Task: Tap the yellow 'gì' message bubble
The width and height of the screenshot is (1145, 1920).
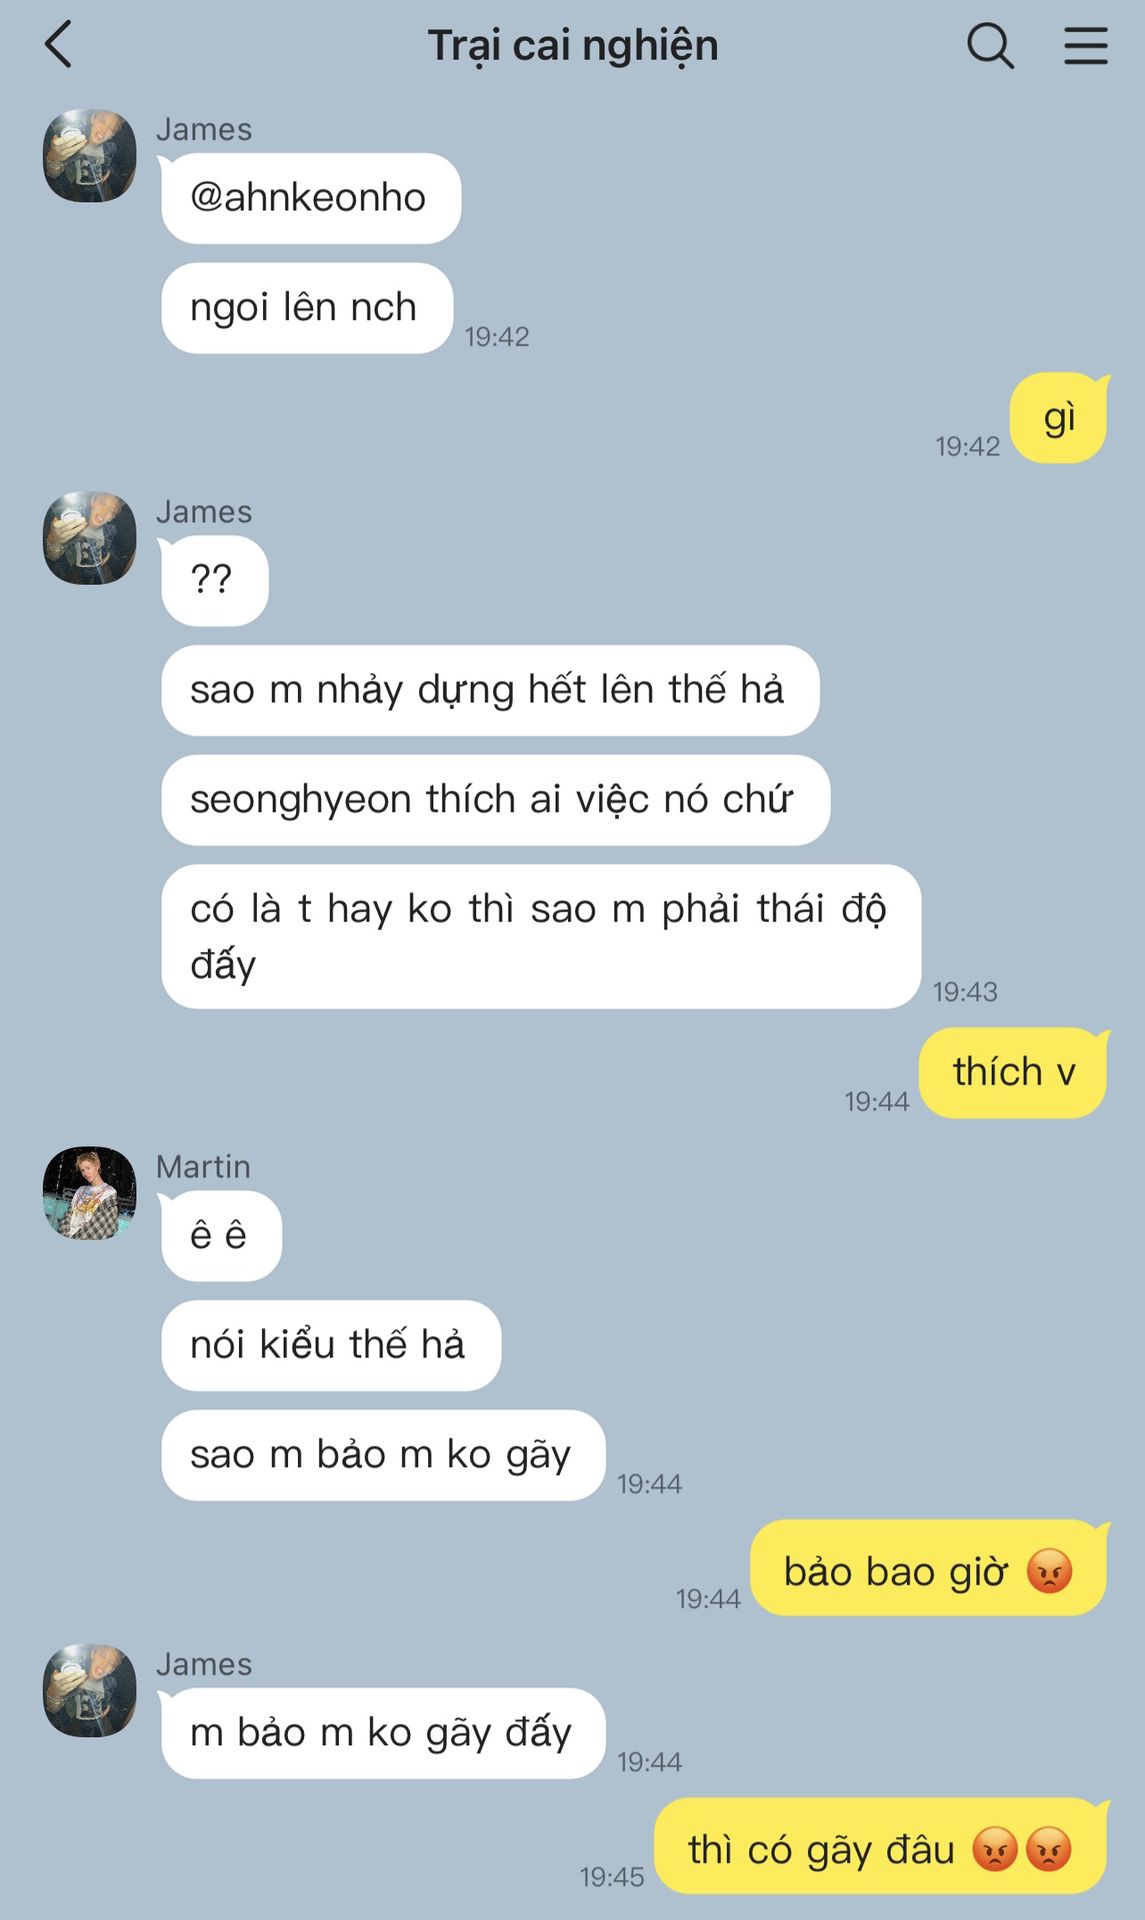Action: tap(1059, 418)
